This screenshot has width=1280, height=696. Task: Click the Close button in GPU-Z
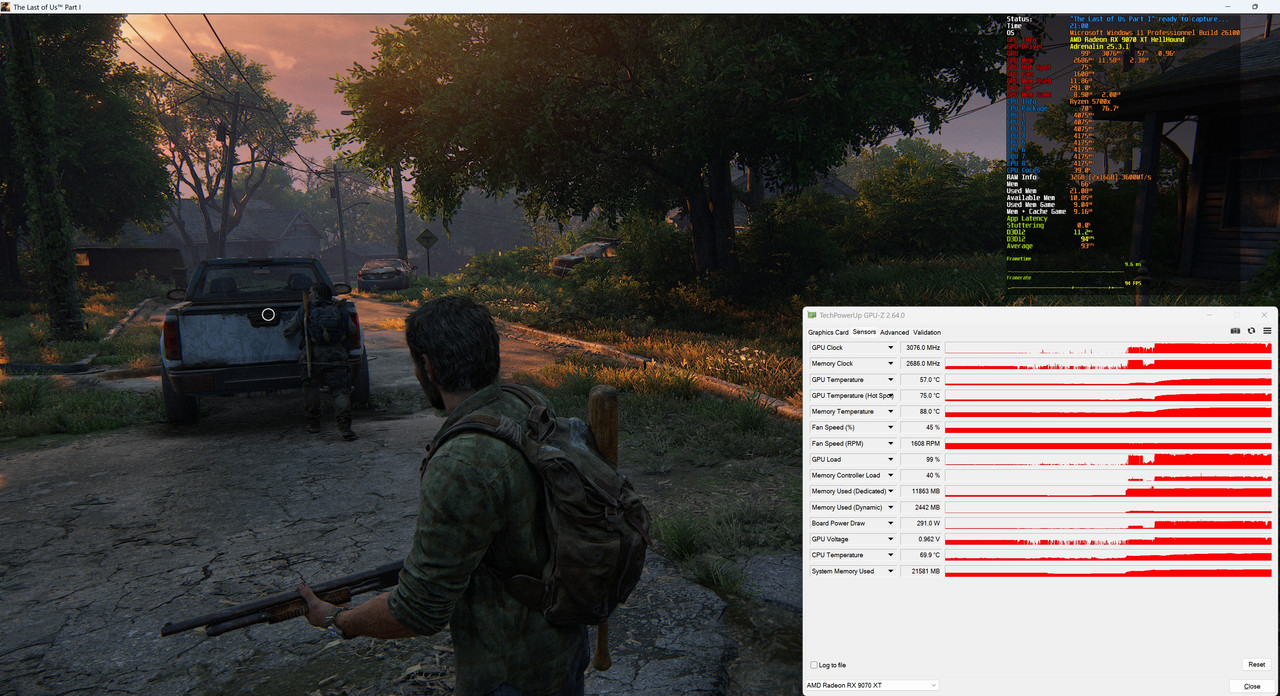(x=1251, y=686)
